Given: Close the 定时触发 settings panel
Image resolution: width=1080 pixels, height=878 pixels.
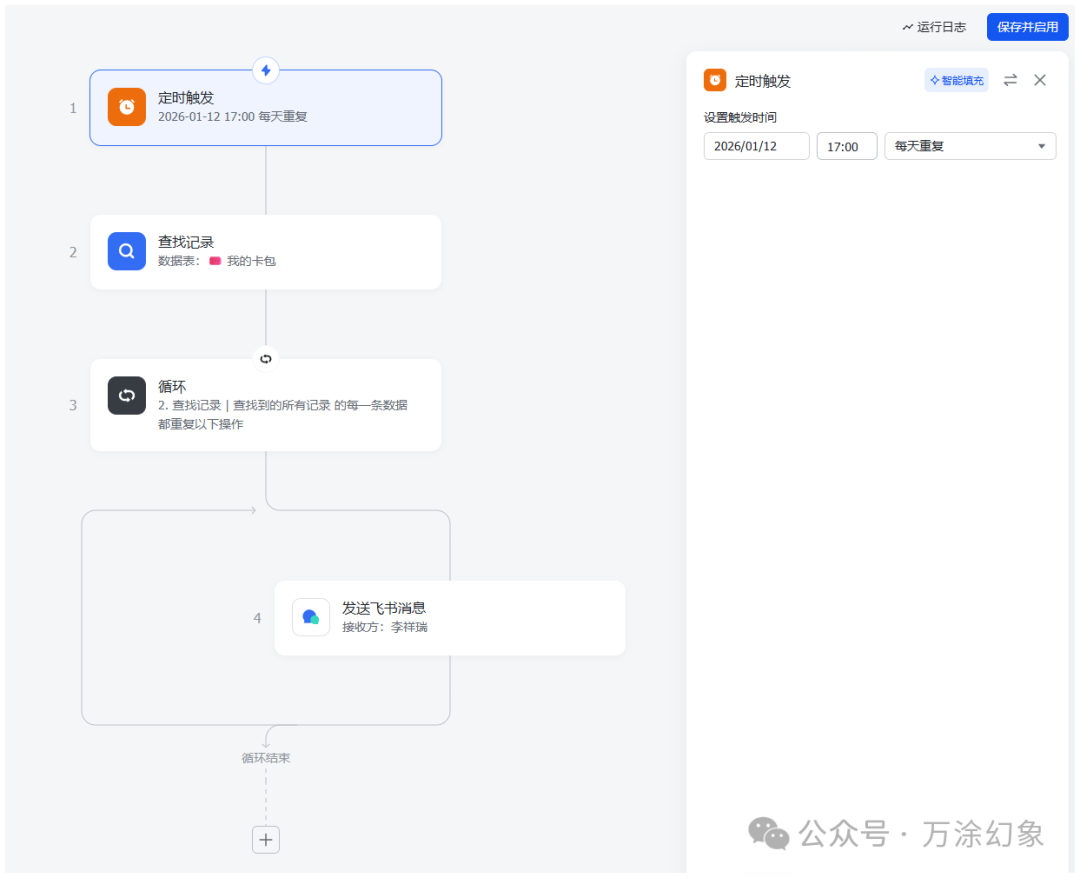Looking at the screenshot, I should (1039, 80).
